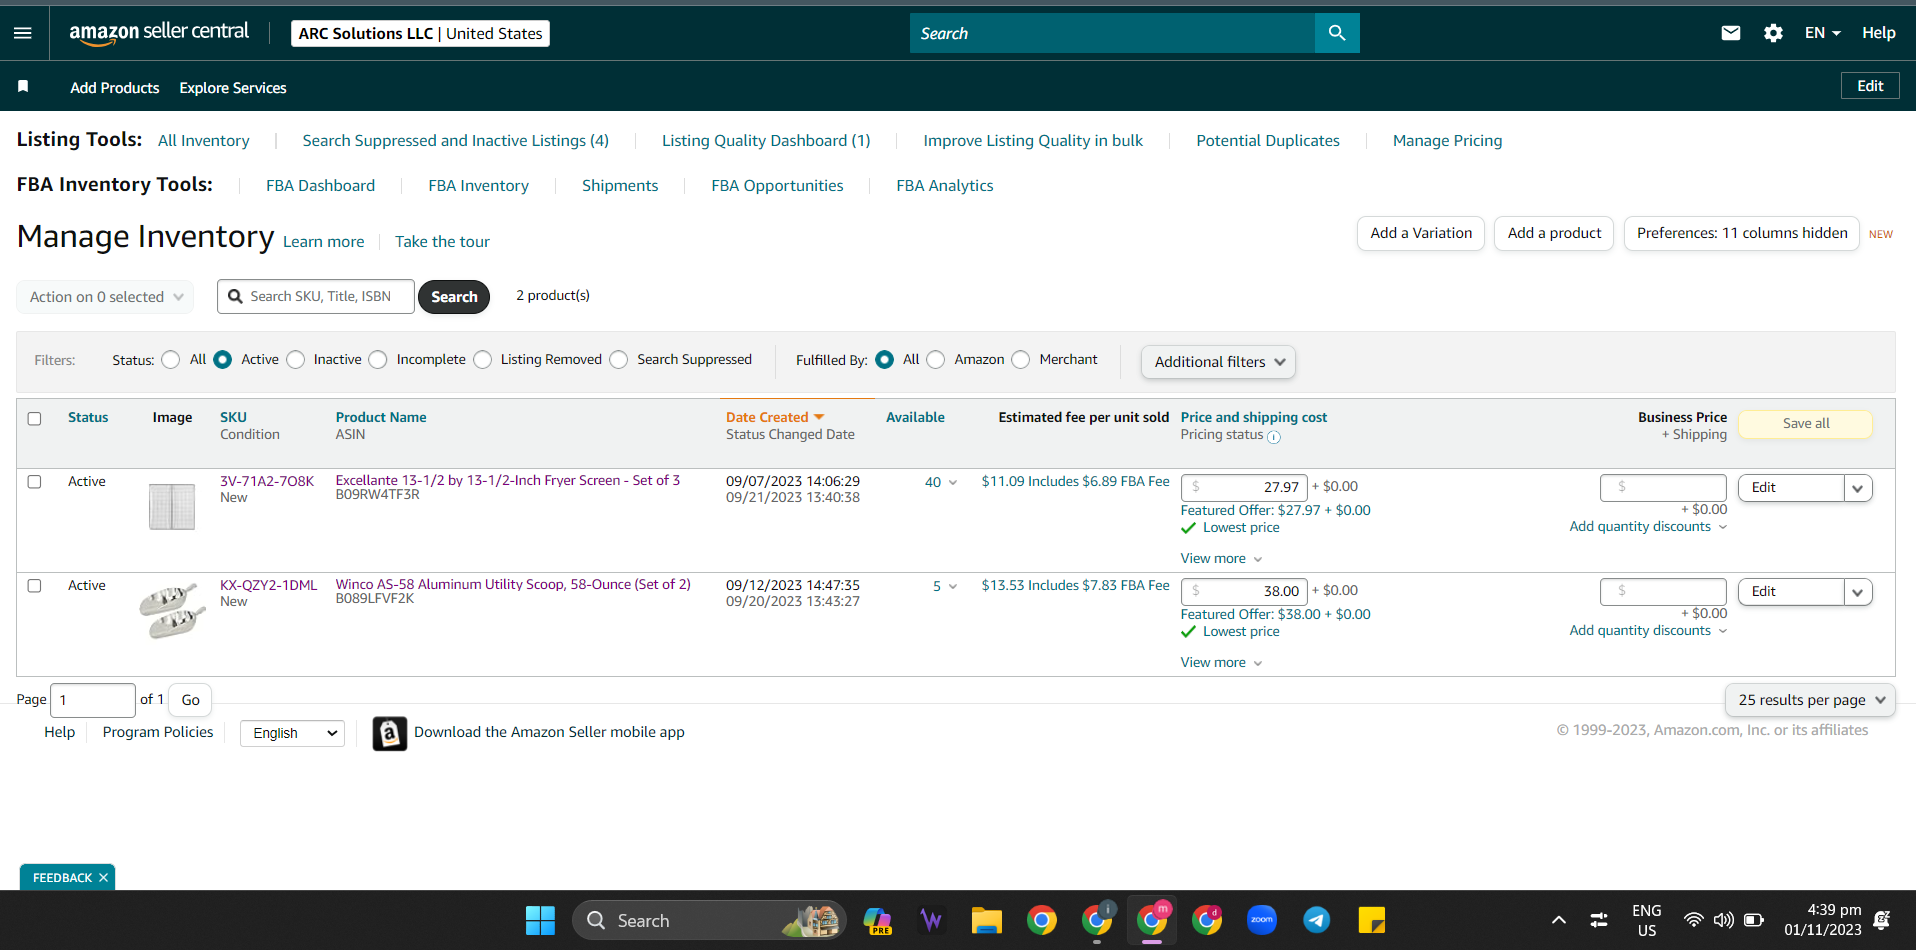
Task: Open the Copilot icon in the taskbar
Action: [x=877, y=920]
